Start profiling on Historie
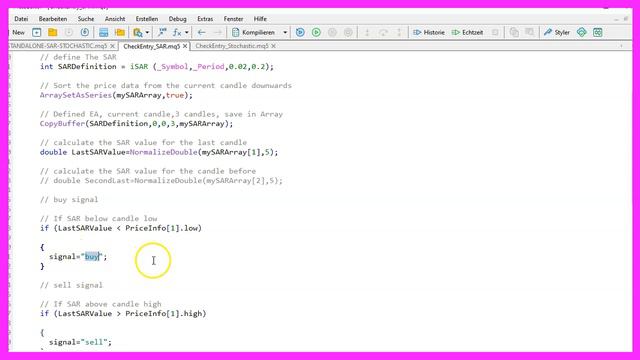The image size is (640, 360). point(429,32)
